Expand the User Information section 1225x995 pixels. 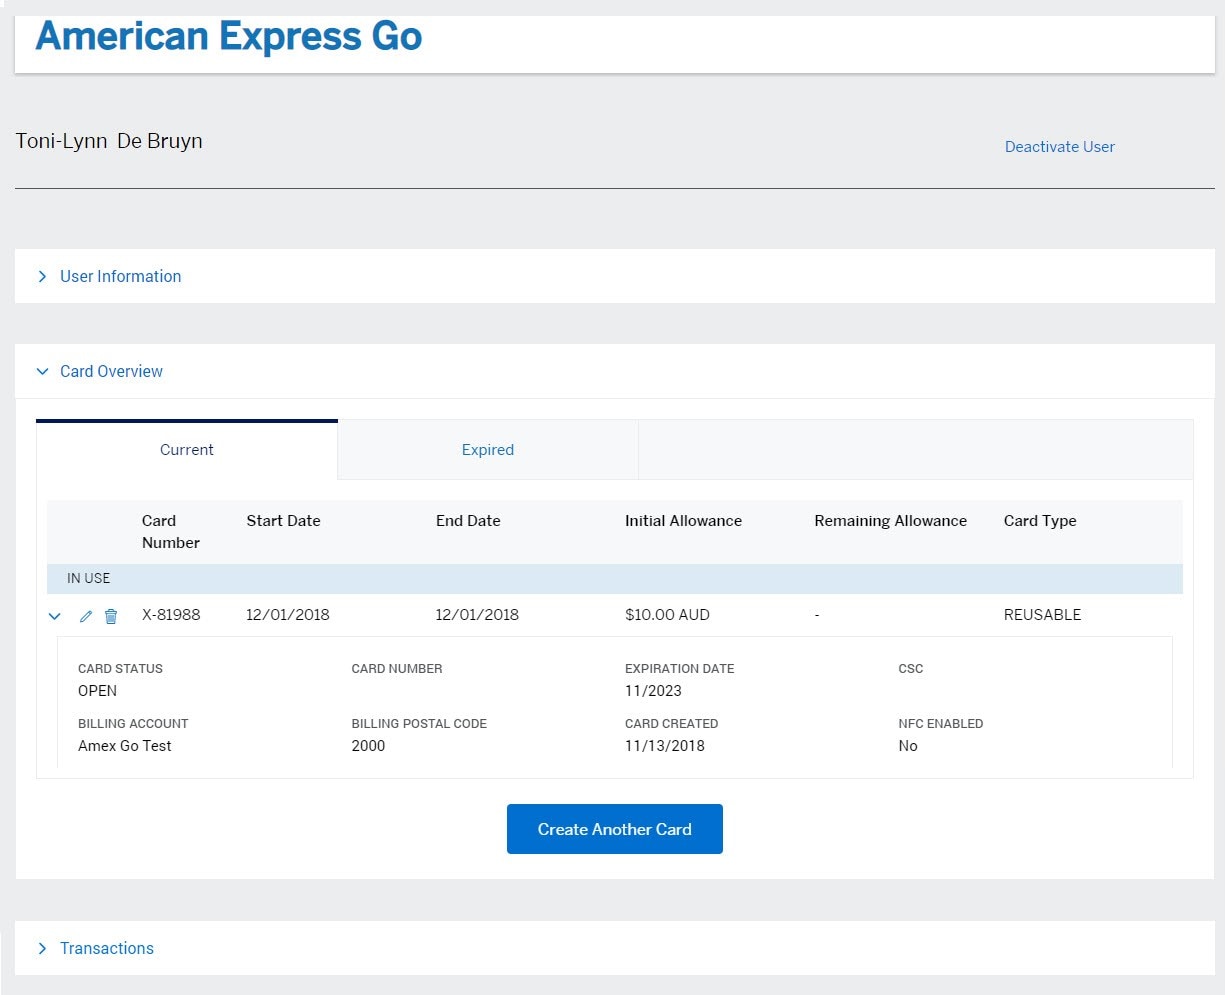click(x=120, y=277)
